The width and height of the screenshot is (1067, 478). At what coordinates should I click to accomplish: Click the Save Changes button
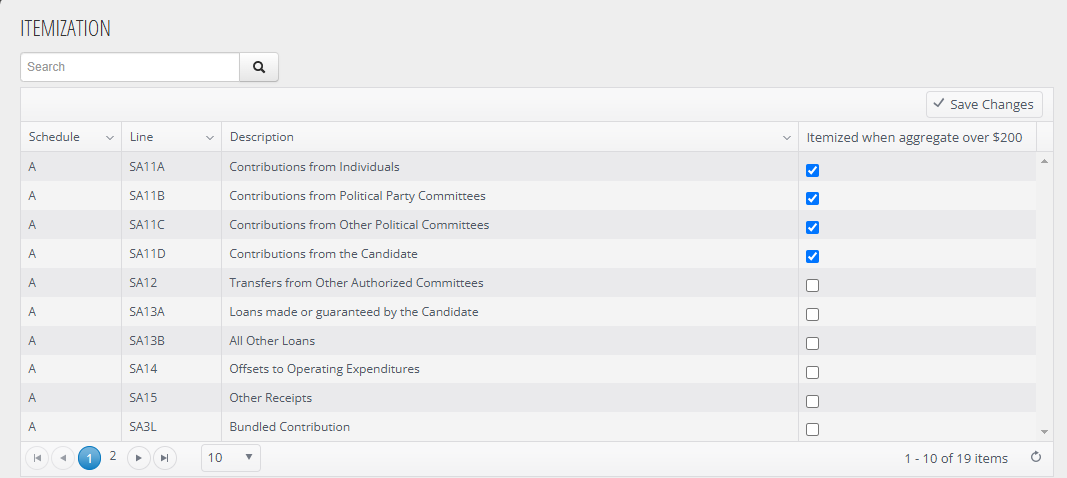click(984, 104)
